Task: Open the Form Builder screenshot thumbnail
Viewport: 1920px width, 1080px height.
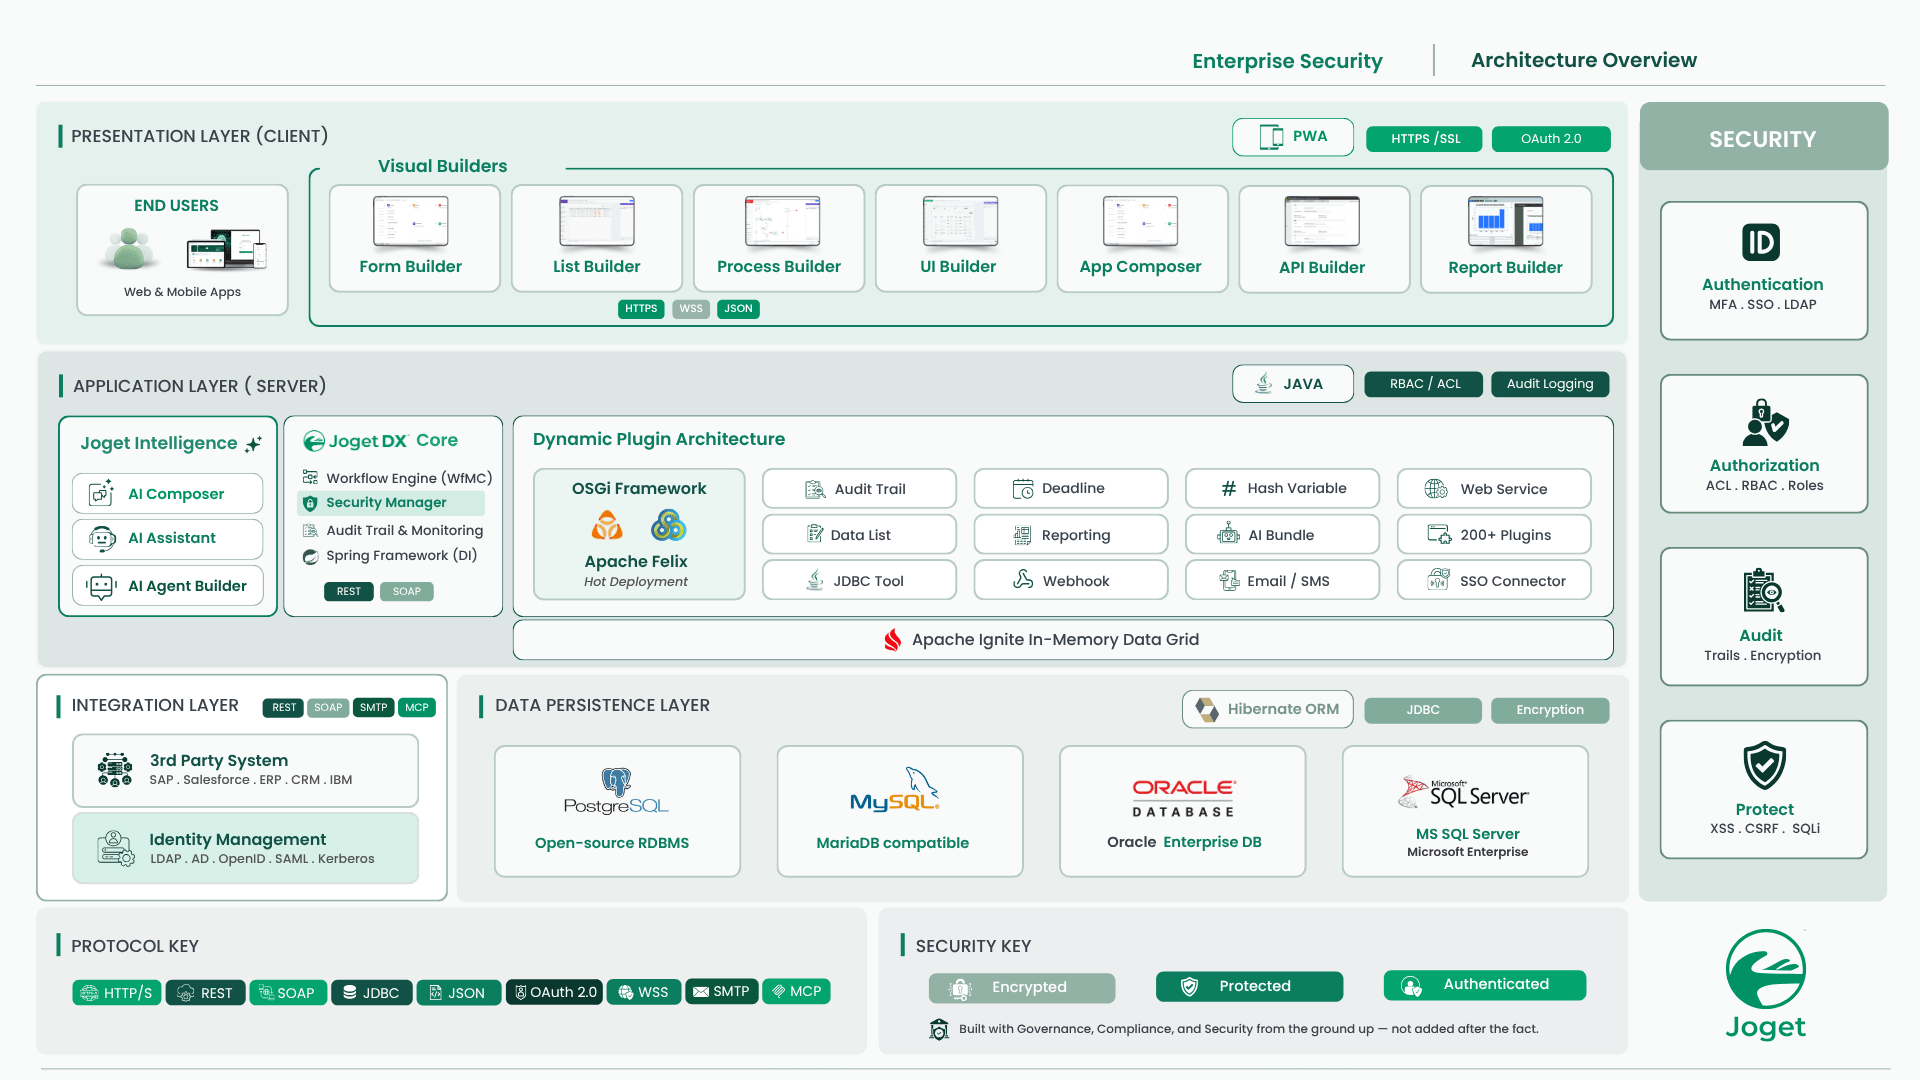Action: (x=411, y=221)
